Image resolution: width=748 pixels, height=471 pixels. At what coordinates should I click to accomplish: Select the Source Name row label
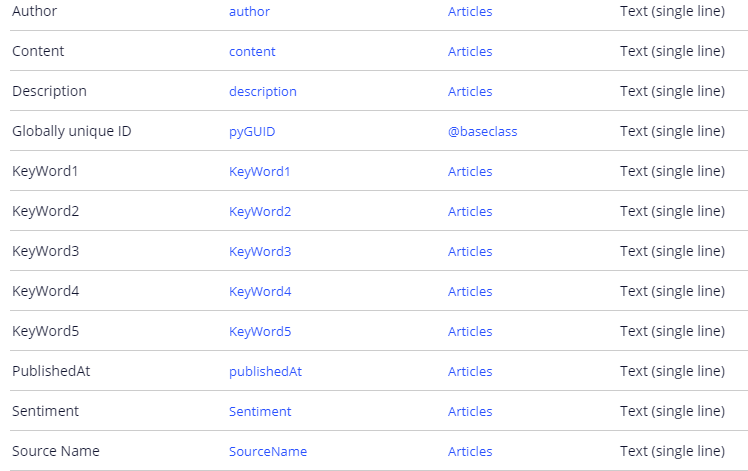tap(56, 451)
